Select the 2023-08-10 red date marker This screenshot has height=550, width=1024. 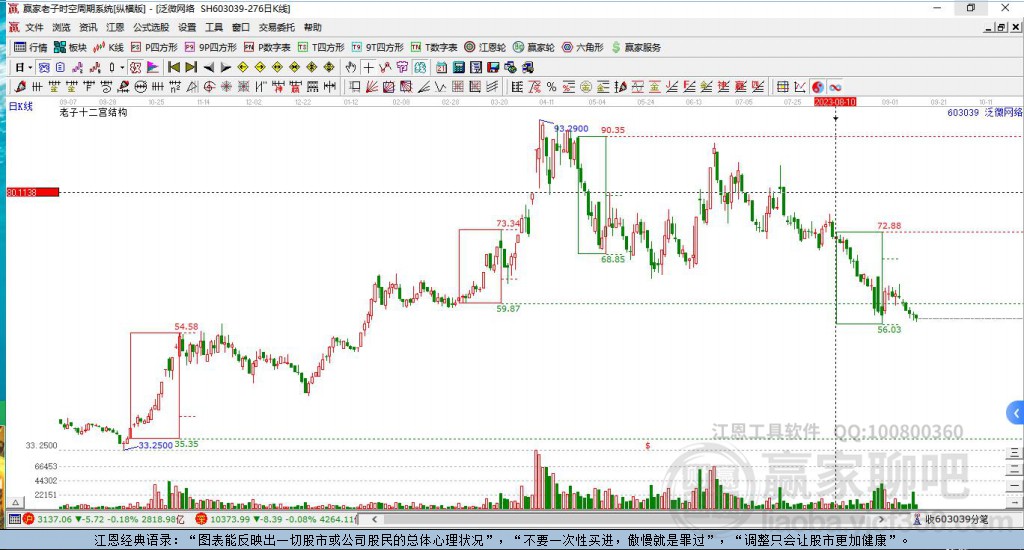(x=835, y=102)
